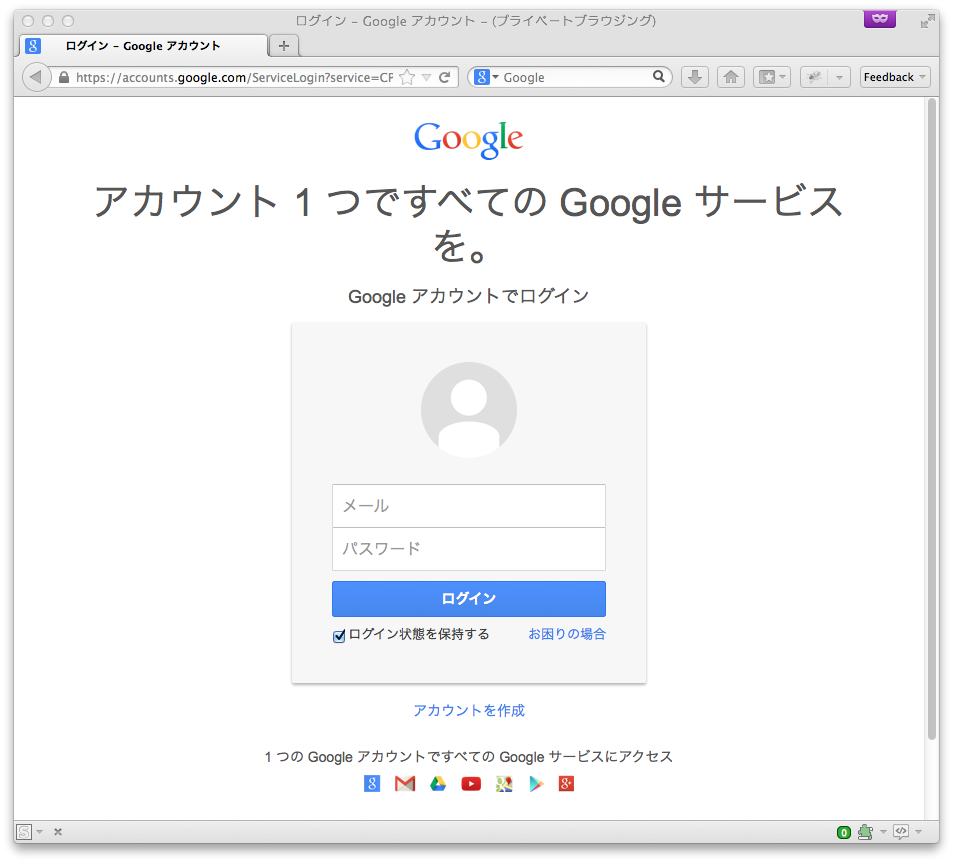Click the Google favicon on the tab
Screen dimensions: 953x863
[33, 46]
